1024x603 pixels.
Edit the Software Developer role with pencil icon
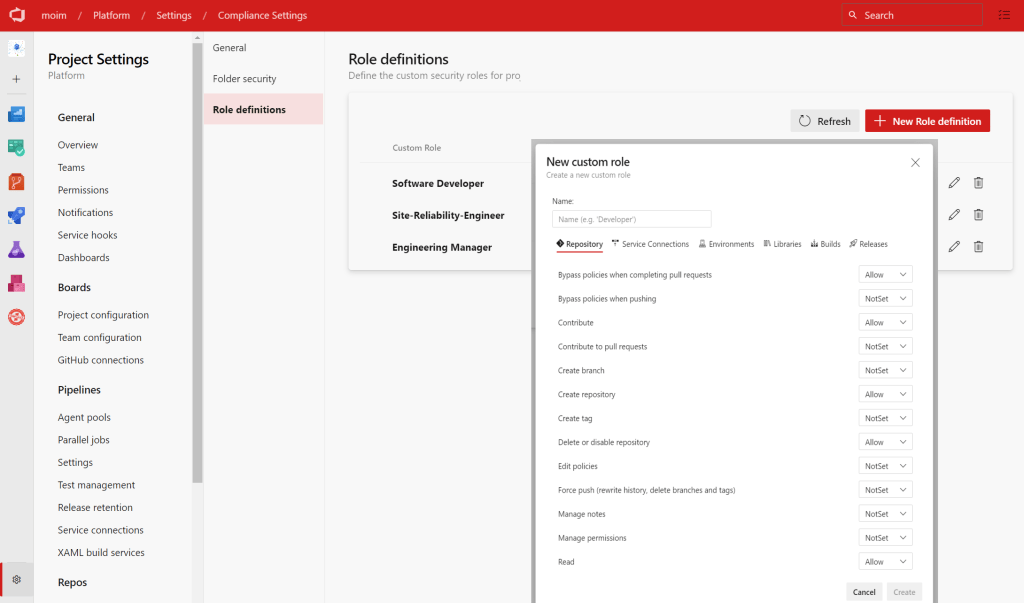click(954, 183)
